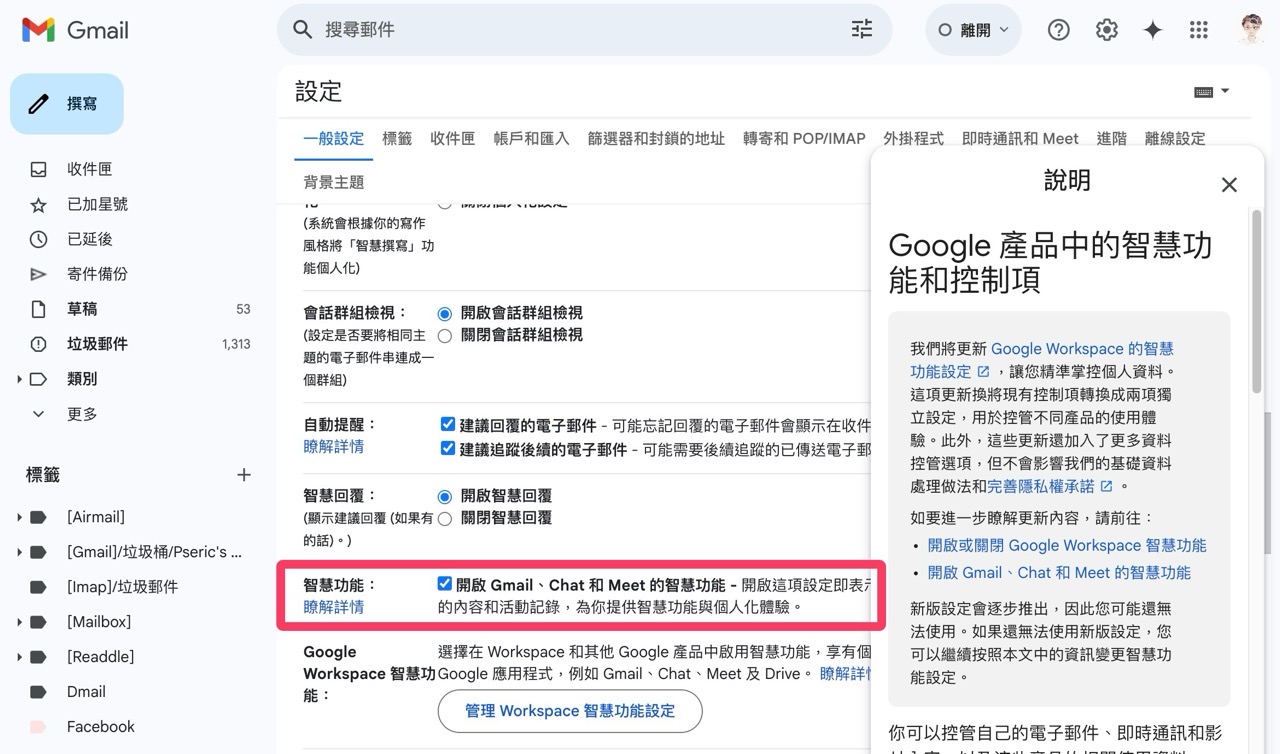Click the help panel scrollbar

click(x=1256, y=300)
